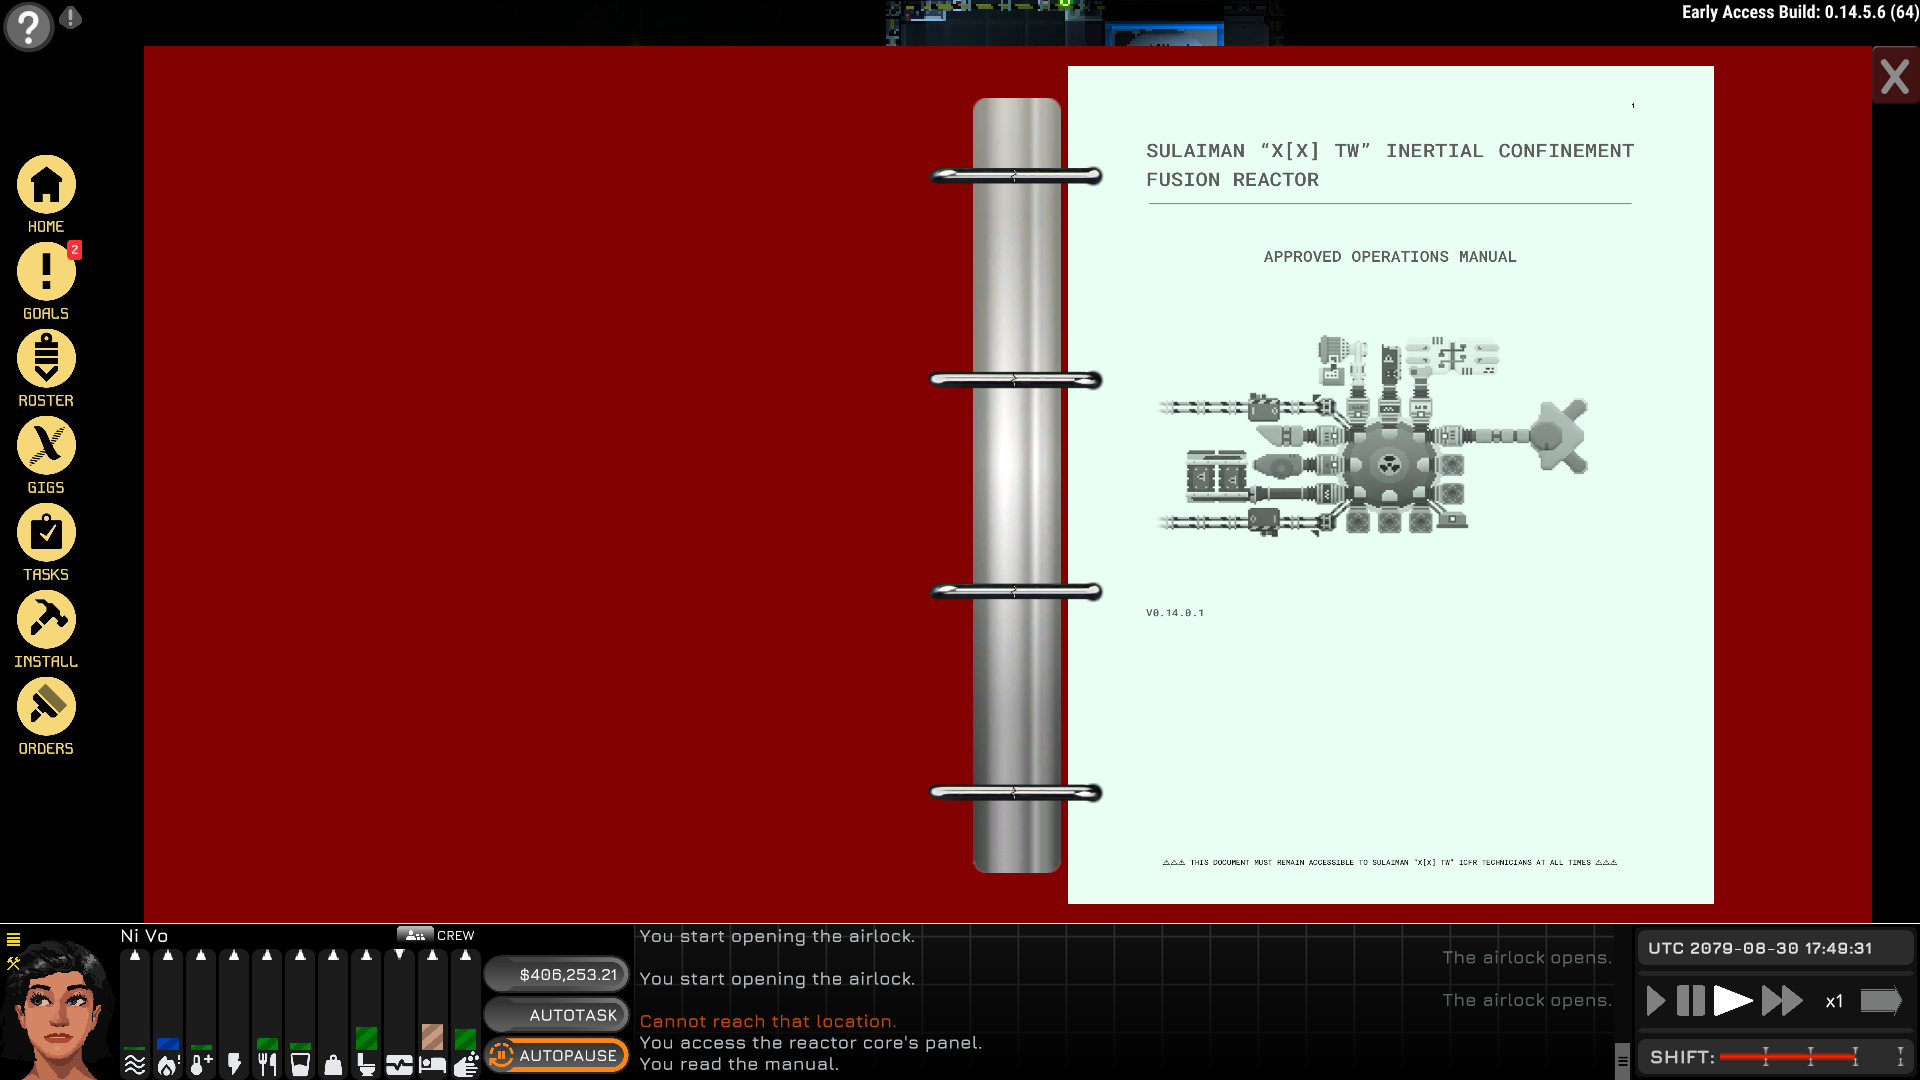
Task: Click the question mark help icon
Action: [28, 26]
